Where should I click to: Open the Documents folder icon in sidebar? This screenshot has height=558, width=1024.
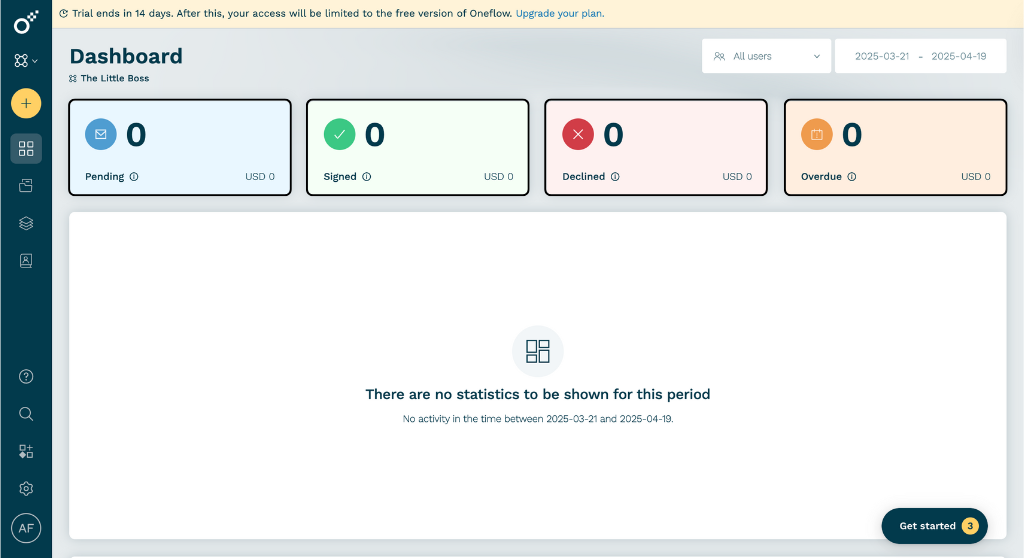[x=26, y=186]
